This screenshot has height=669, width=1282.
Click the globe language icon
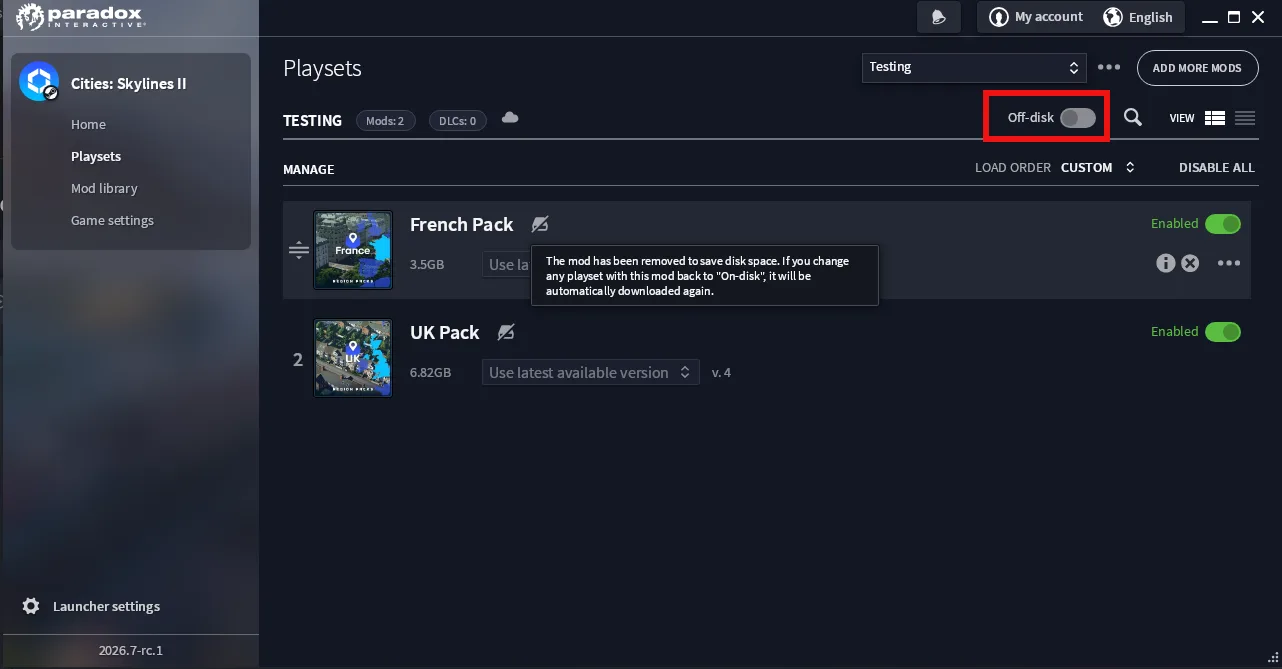click(x=1113, y=17)
